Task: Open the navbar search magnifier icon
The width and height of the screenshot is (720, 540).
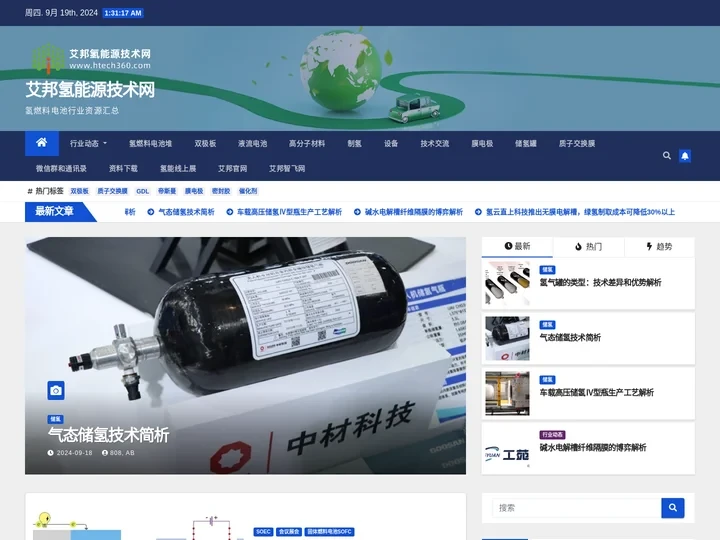Action: tap(667, 156)
